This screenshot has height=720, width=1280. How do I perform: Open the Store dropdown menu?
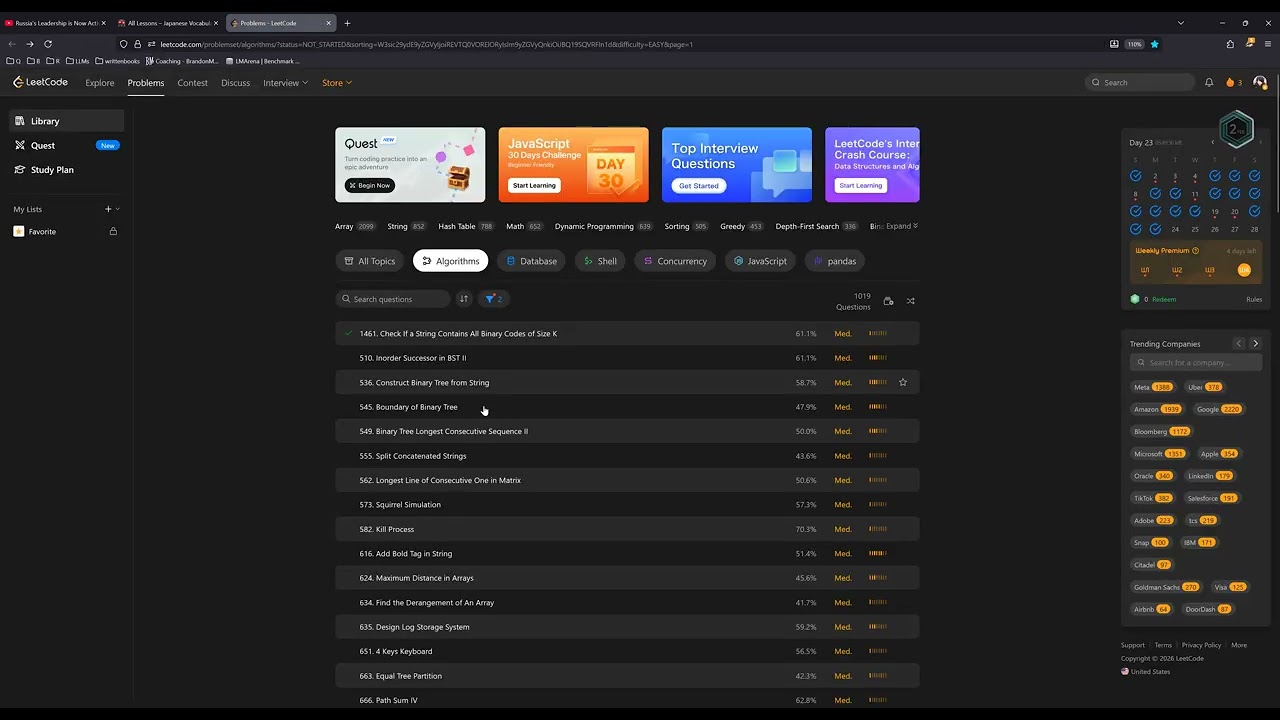pyautogui.click(x=337, y=83)
